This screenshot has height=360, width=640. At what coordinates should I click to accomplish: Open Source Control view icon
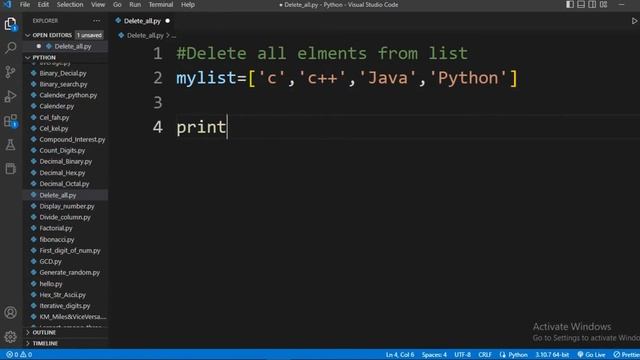coord(11,72)
